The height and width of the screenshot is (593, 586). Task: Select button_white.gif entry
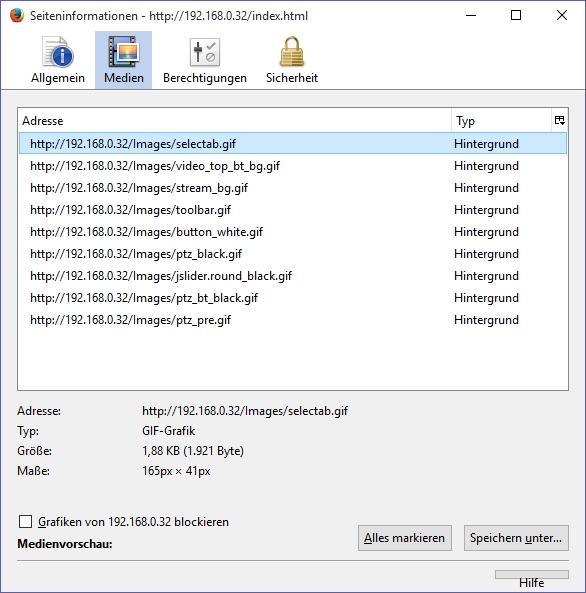pos(293,231)
